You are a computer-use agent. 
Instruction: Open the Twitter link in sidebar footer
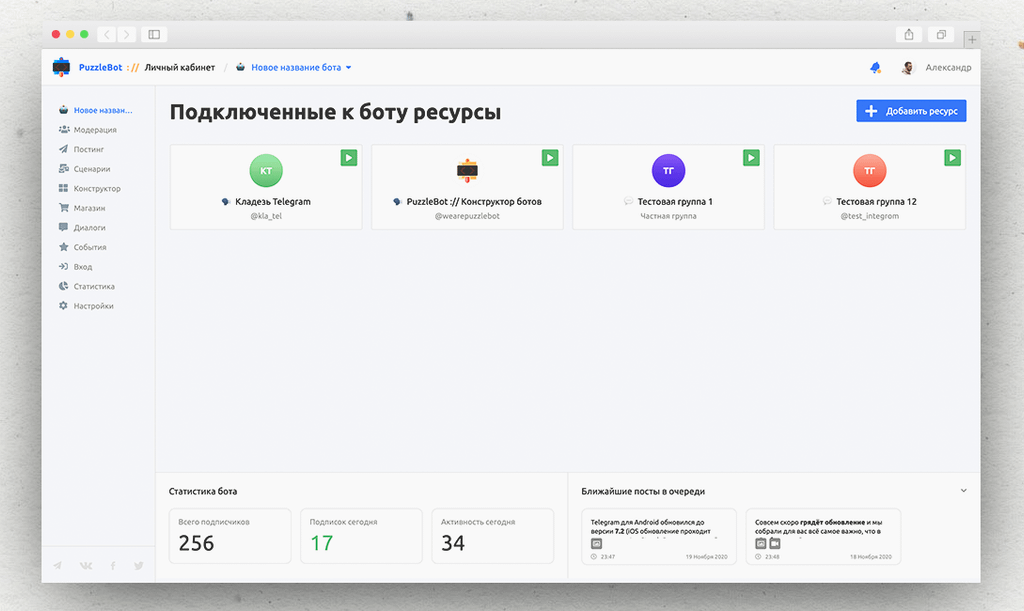(138, 565)
